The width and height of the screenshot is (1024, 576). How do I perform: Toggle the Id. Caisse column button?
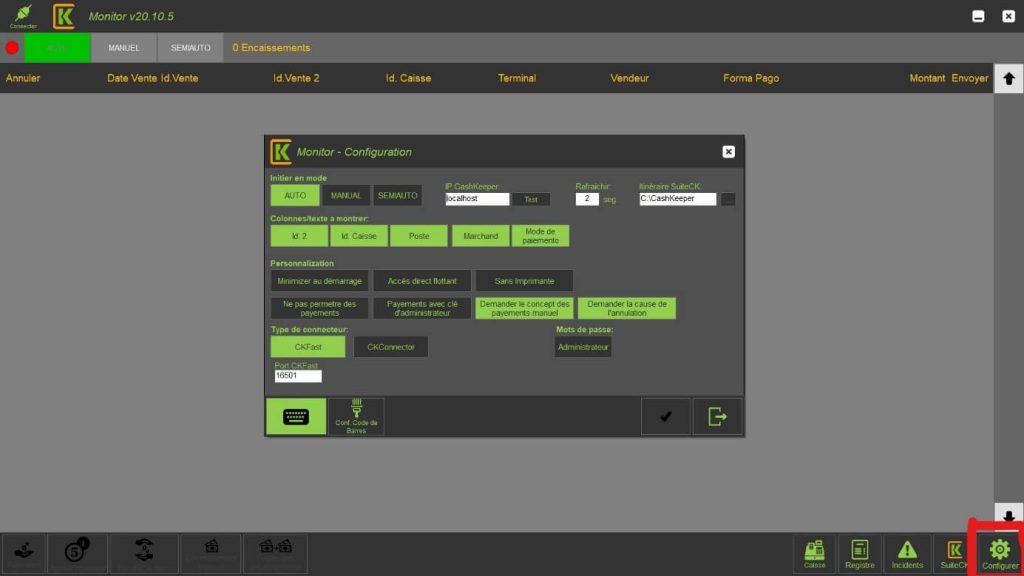[359, 236]
